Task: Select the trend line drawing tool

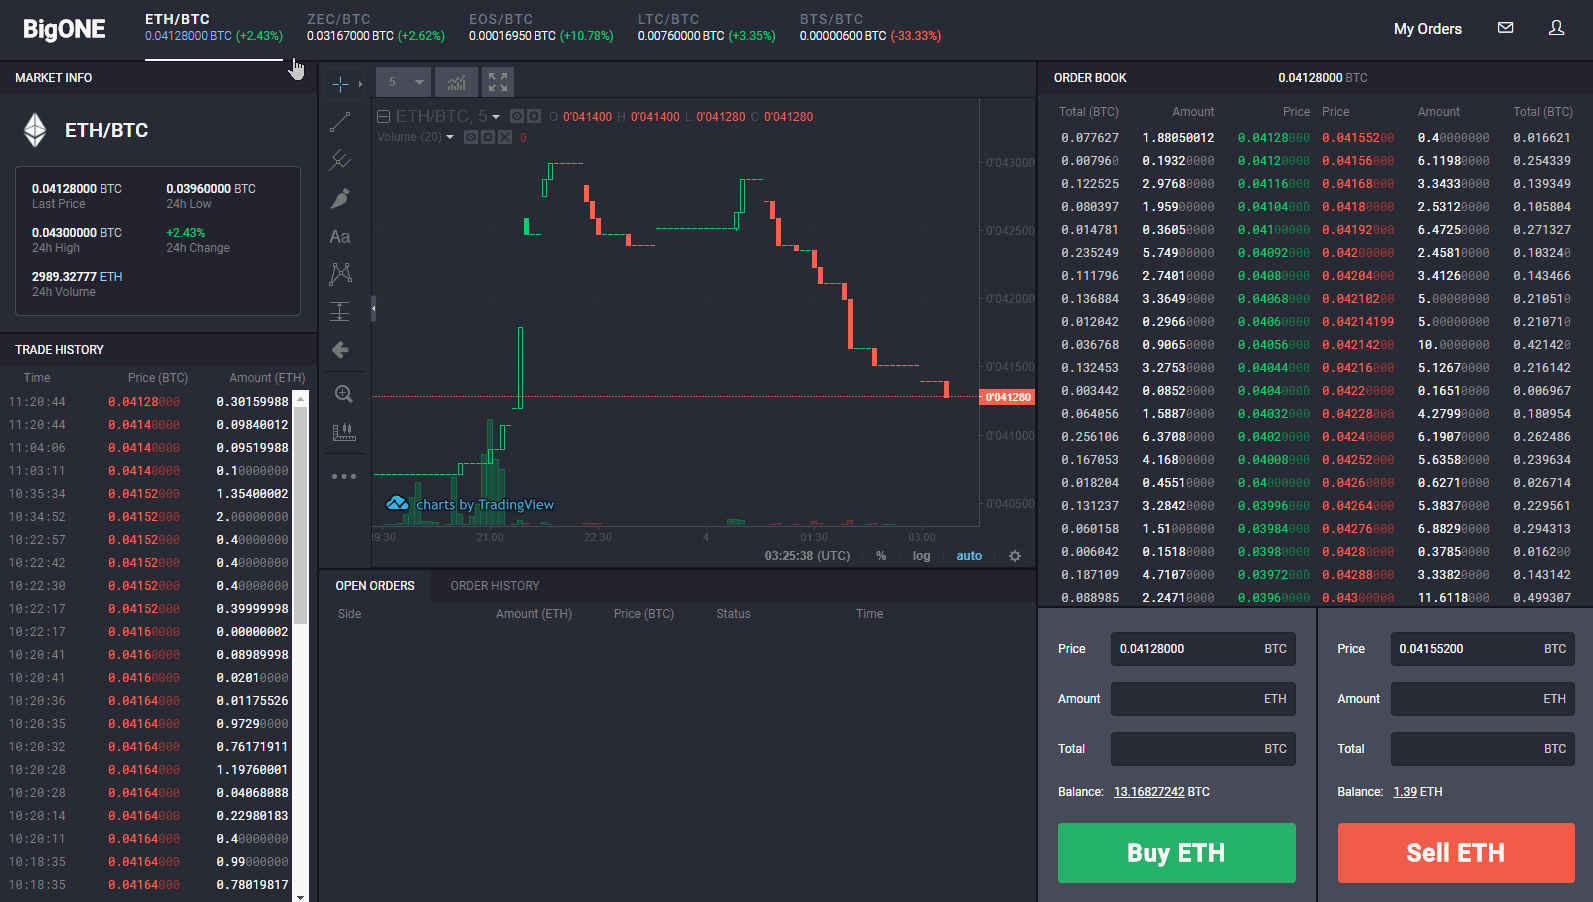Action: coord(340,122)
